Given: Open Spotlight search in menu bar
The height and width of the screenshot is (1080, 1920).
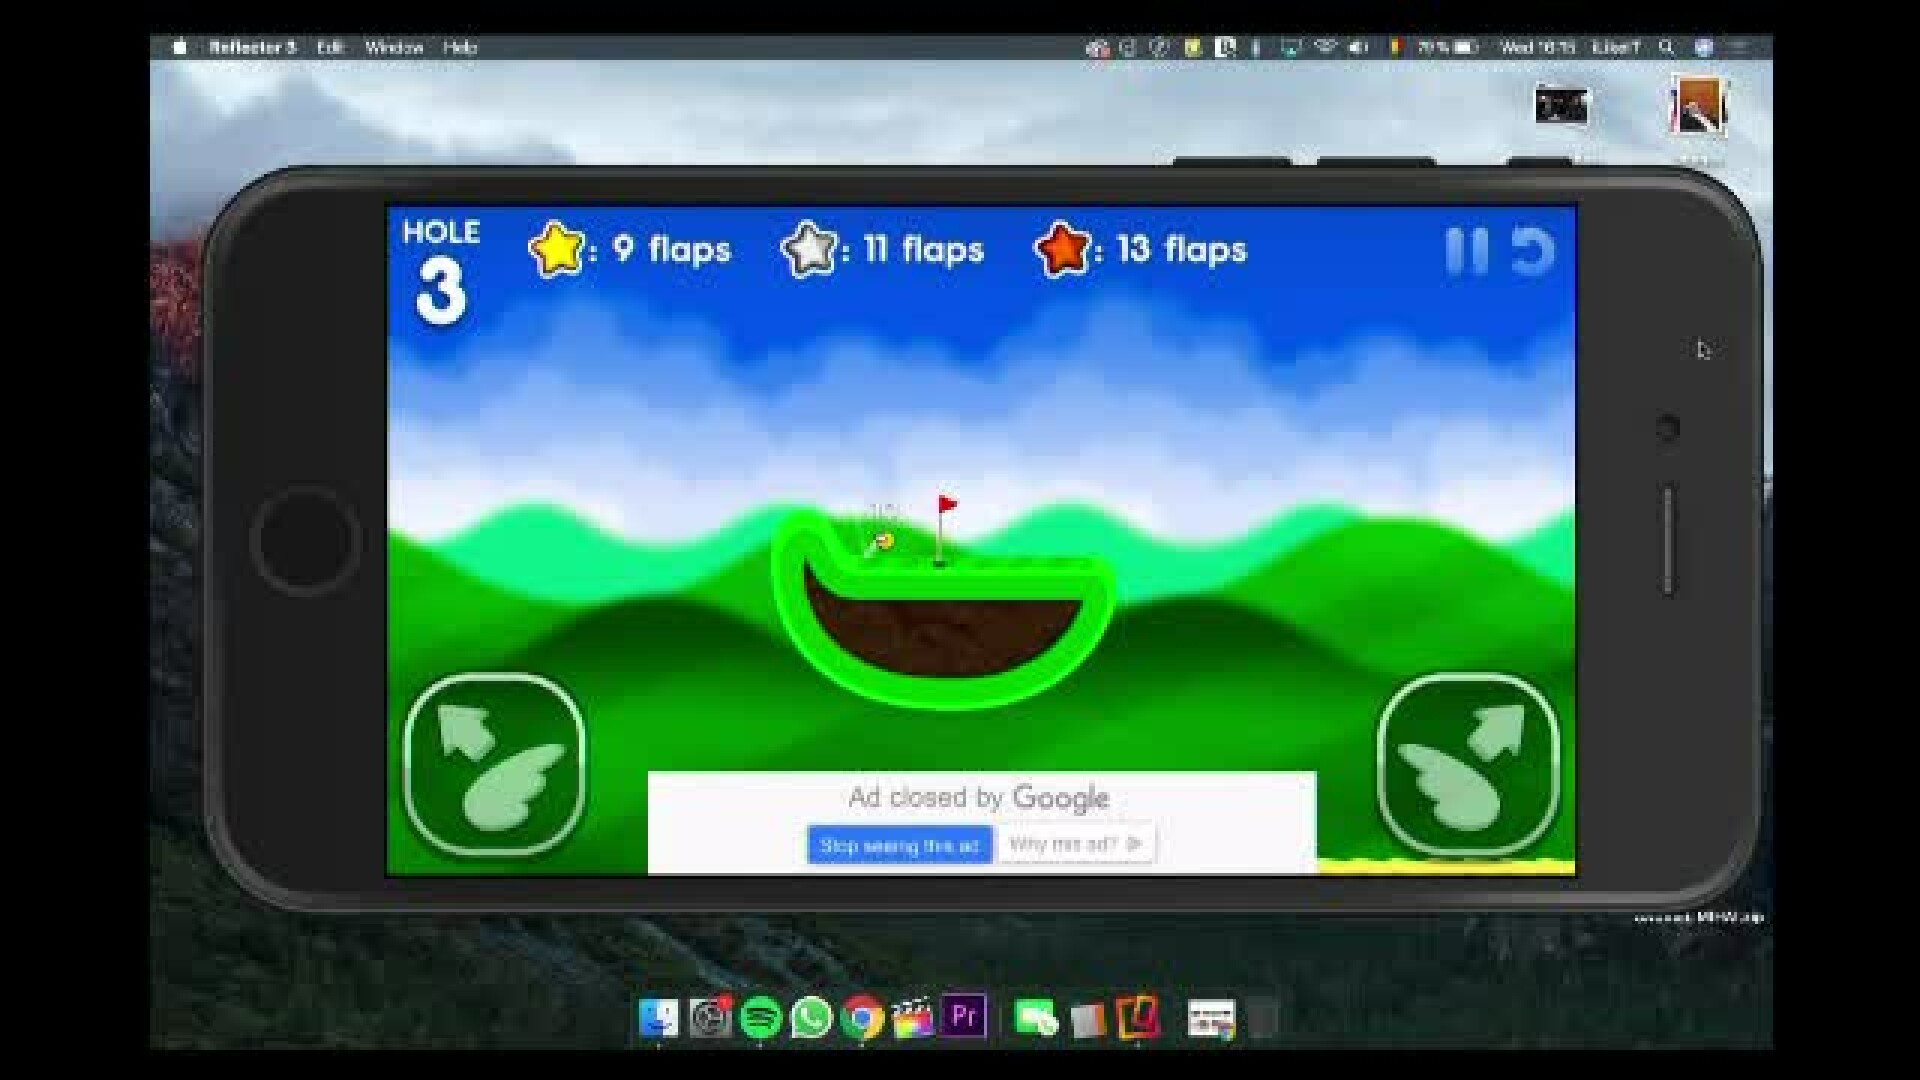Looking at the screenshot, I should coord(1666,47).
